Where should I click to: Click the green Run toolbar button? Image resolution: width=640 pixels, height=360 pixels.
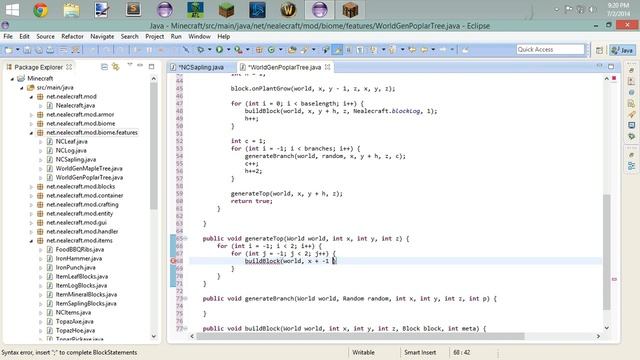point(219,50)
